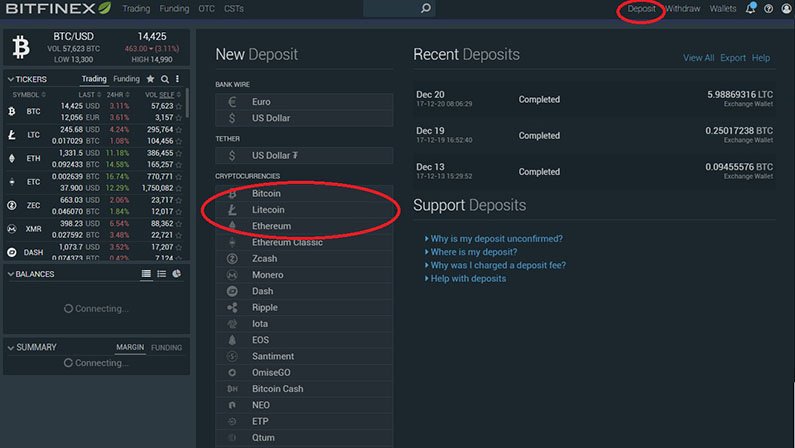Select US Dollar Tether deposit option
This screenshot has height=448, width=795.
(304, 156)
